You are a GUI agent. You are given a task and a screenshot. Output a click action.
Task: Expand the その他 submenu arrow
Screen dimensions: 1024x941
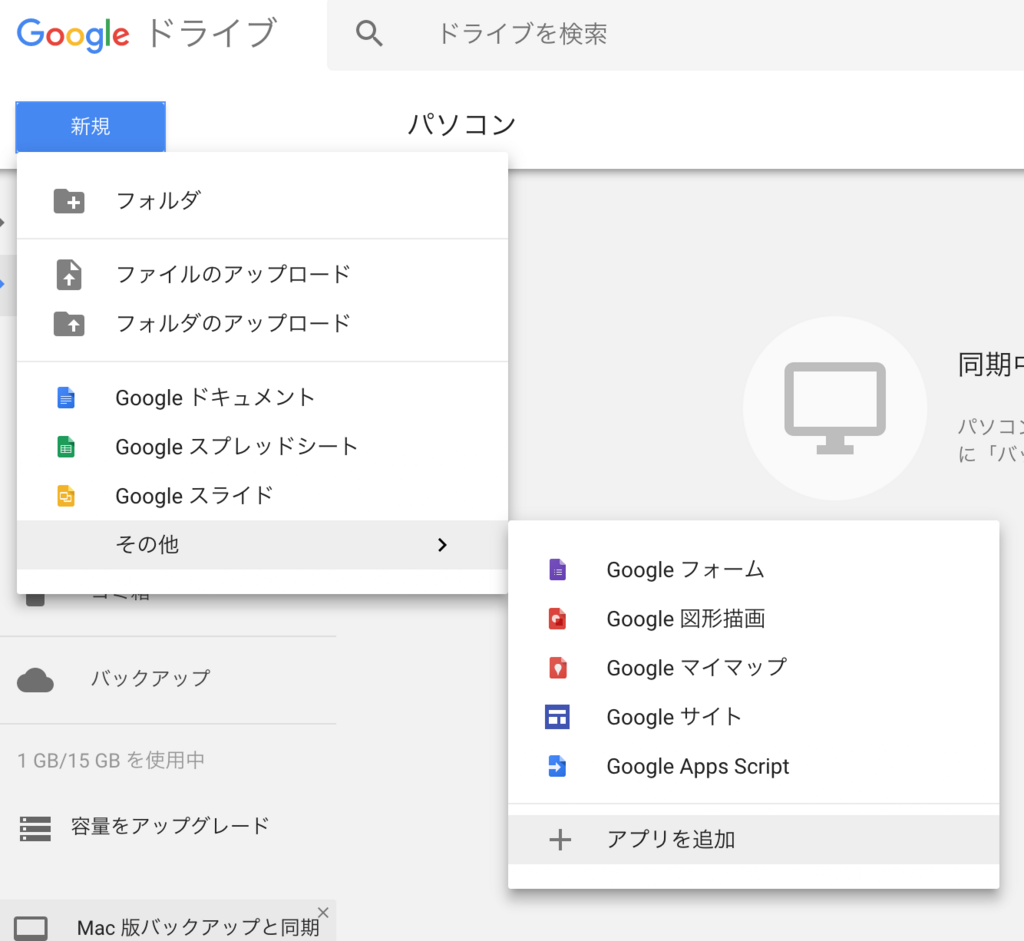click(x=442, y=545)
